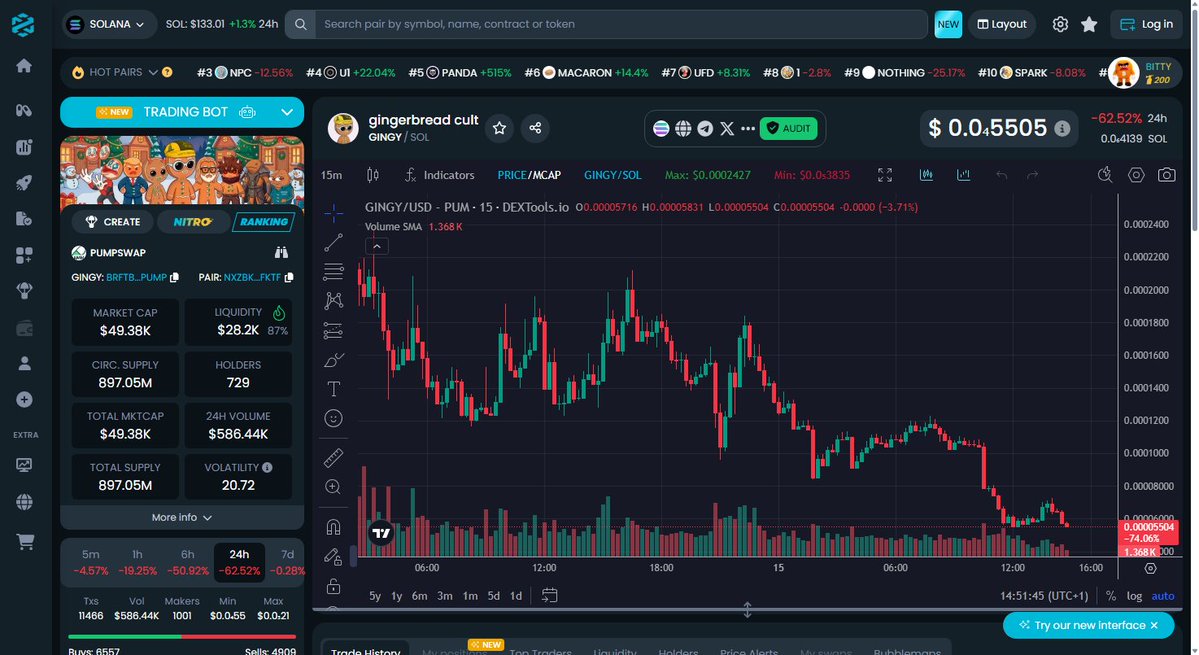Open the token's Telegram link icon

point(705,128)
